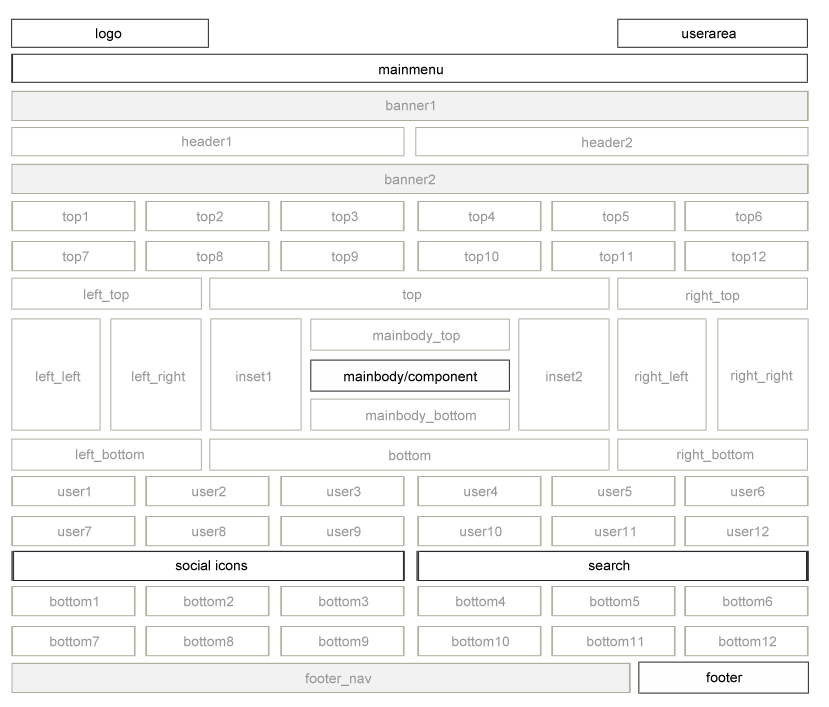The width and height of the screenshot is (829, 707).
Task: Select the banner1 position
Action: 410,106
